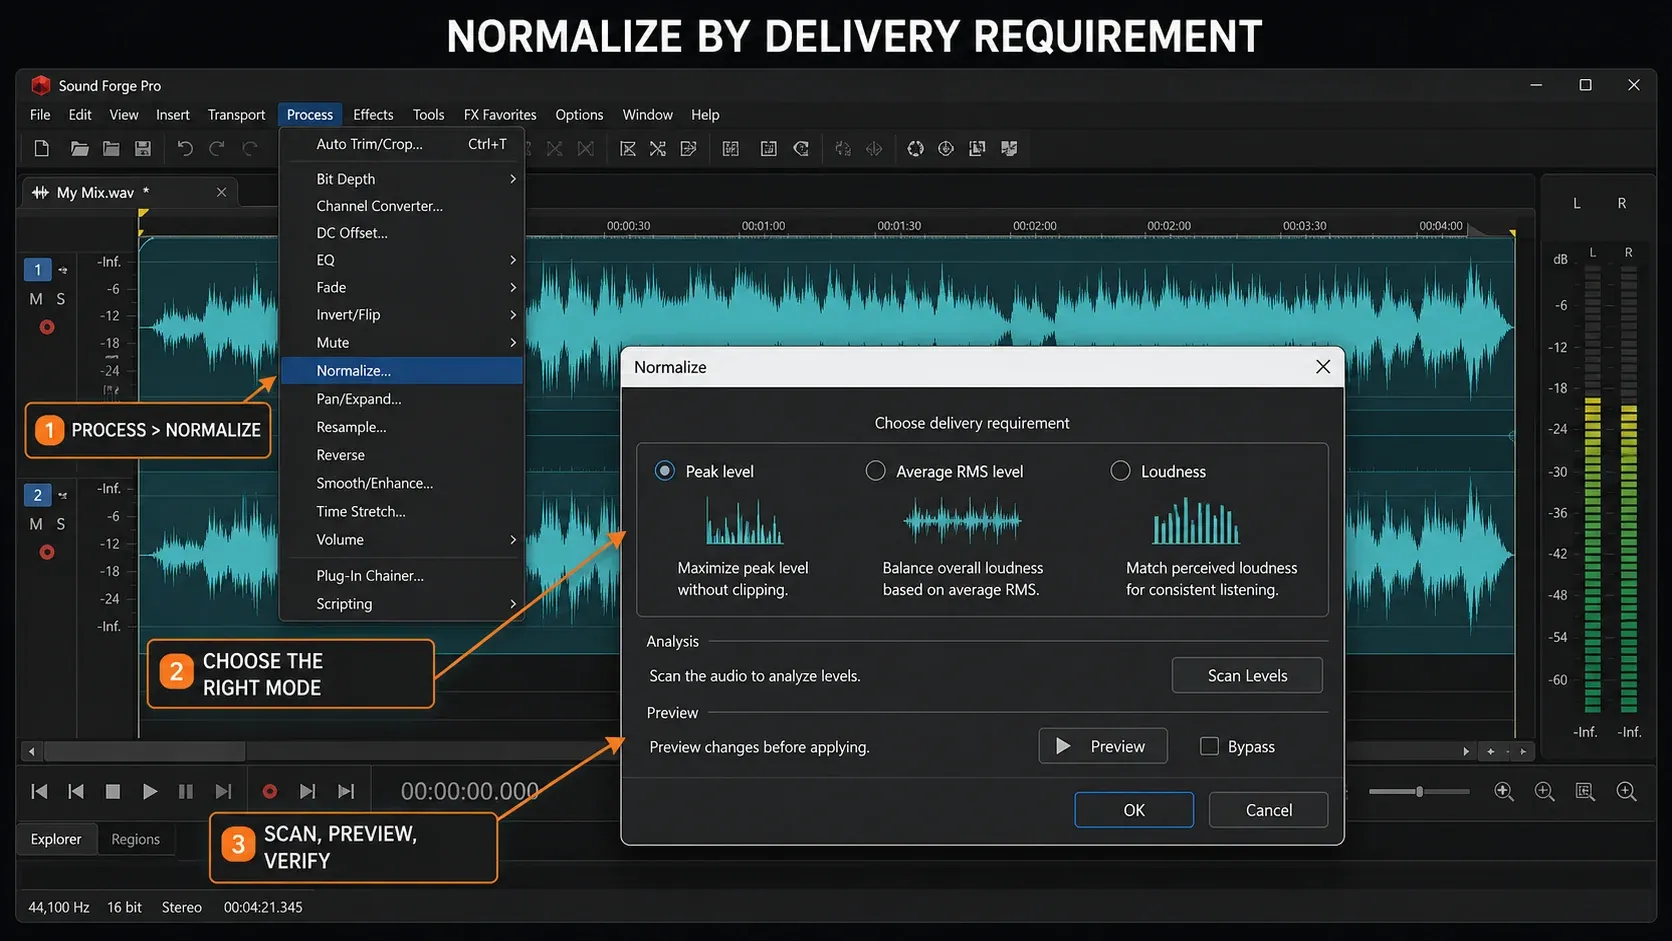1672x941 pixels.
Task: Click waveform icon on My Mix.wav tab
Action: click(x=40, y=192)
